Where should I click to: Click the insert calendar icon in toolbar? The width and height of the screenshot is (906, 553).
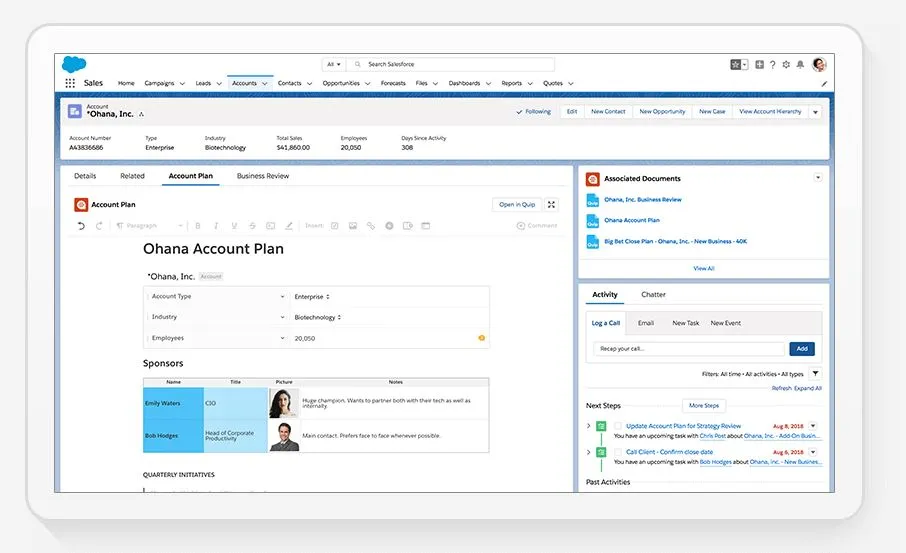[426, 226]
